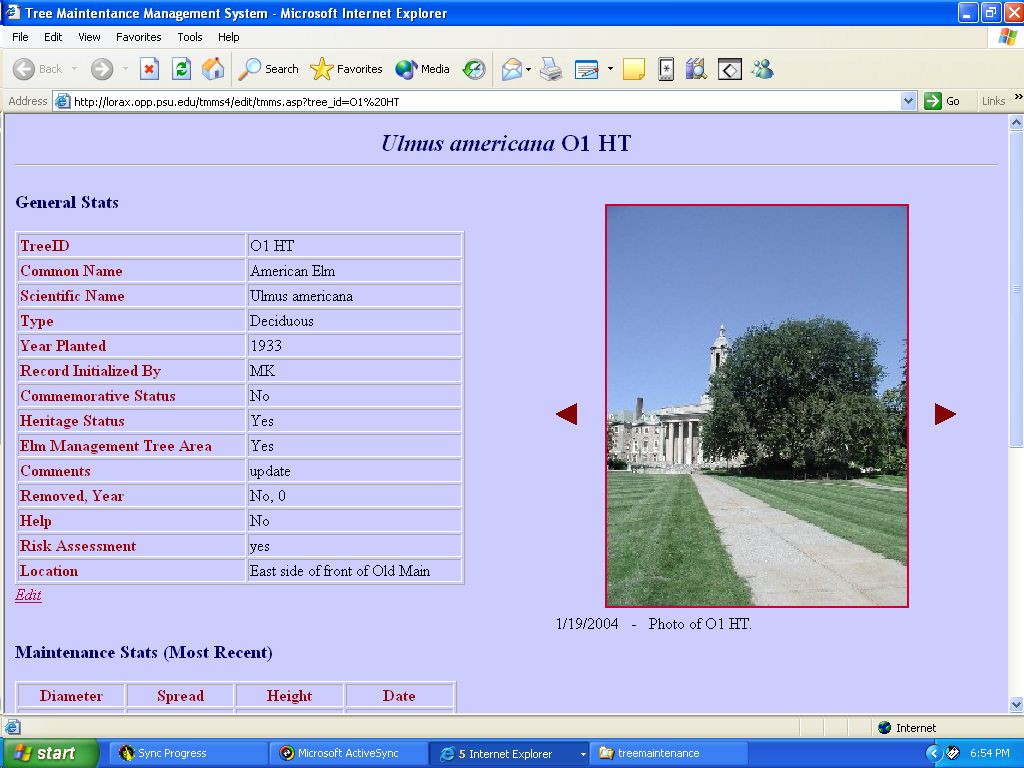This screenshot has height=768, width=1024.
Task: Open the Help menu
Action: (229, 37)
